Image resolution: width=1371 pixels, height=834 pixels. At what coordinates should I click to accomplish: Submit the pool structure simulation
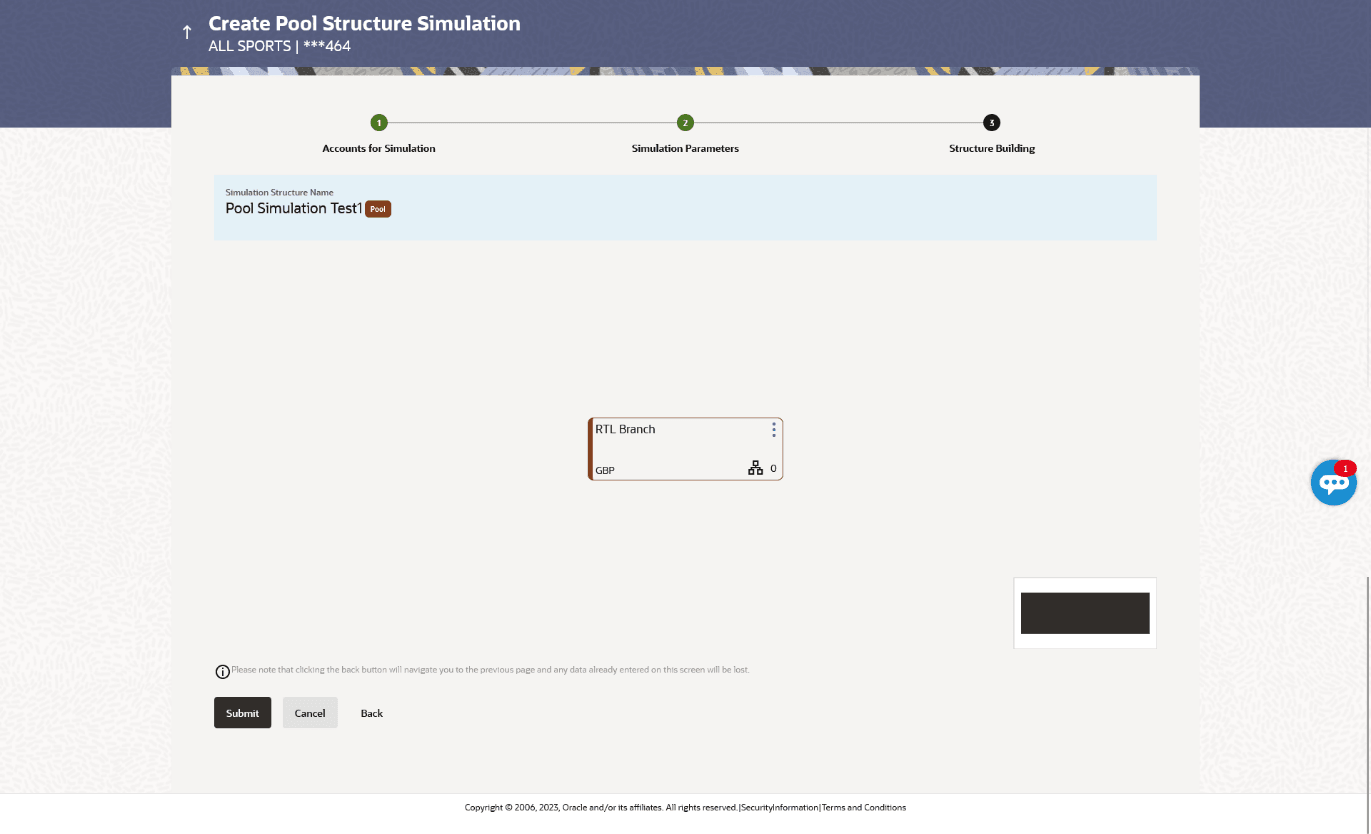[242, 713]
